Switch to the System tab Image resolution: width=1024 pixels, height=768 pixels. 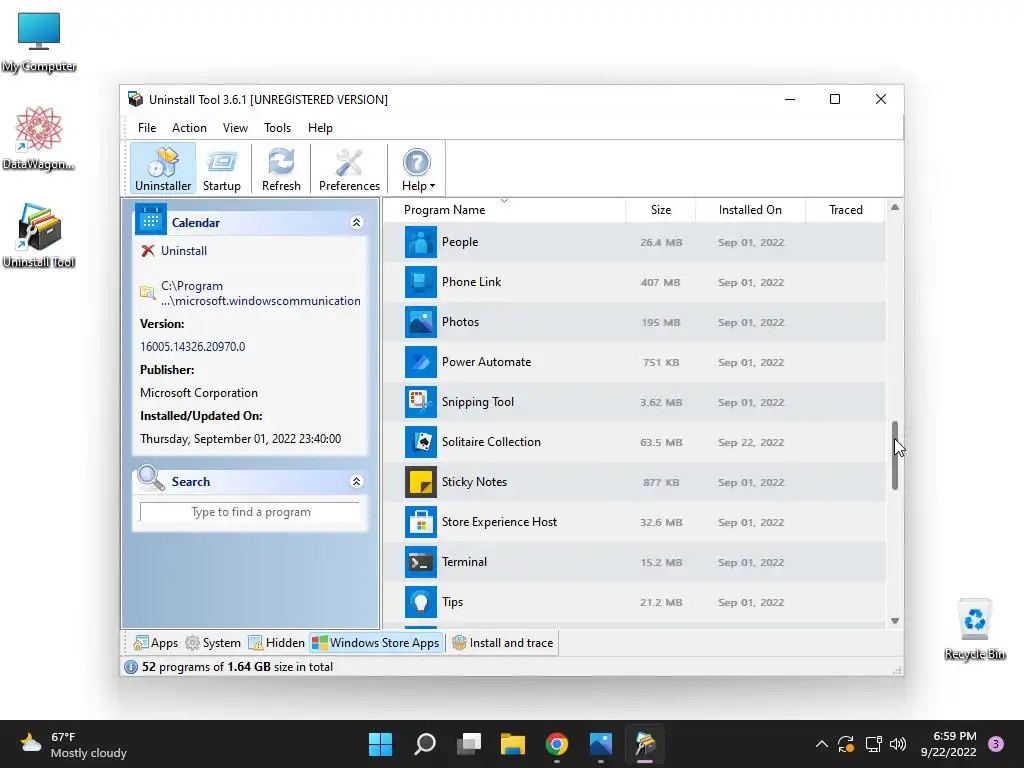pos(213,643)
